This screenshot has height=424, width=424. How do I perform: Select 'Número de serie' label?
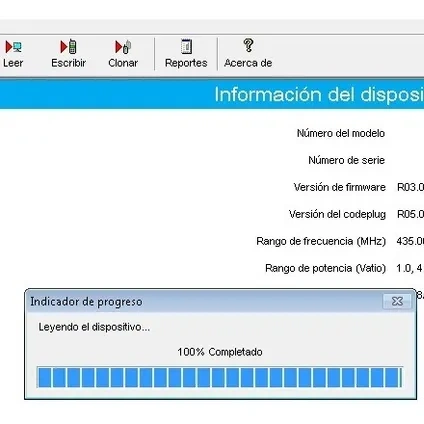[x=347, y=160]
